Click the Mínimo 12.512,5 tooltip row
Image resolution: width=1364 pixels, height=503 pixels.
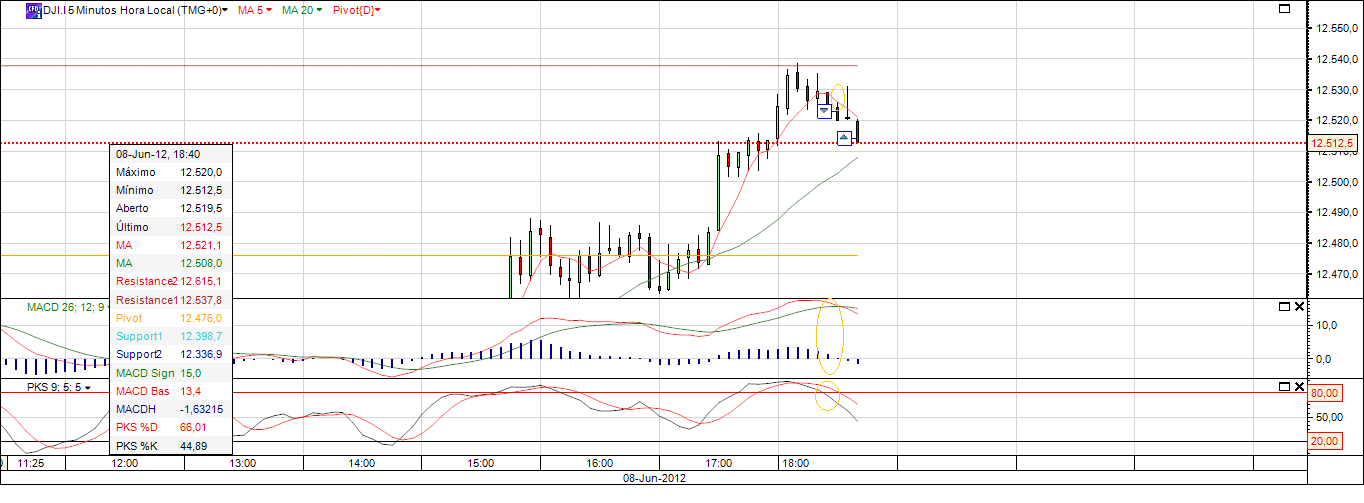click(171, 190)
